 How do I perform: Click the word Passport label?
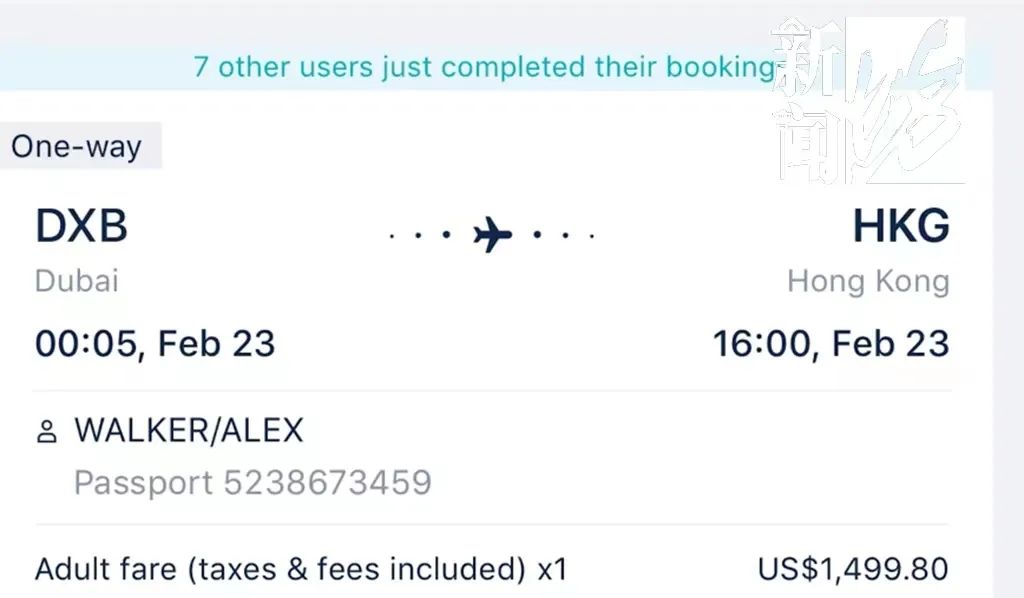(143, 483)
